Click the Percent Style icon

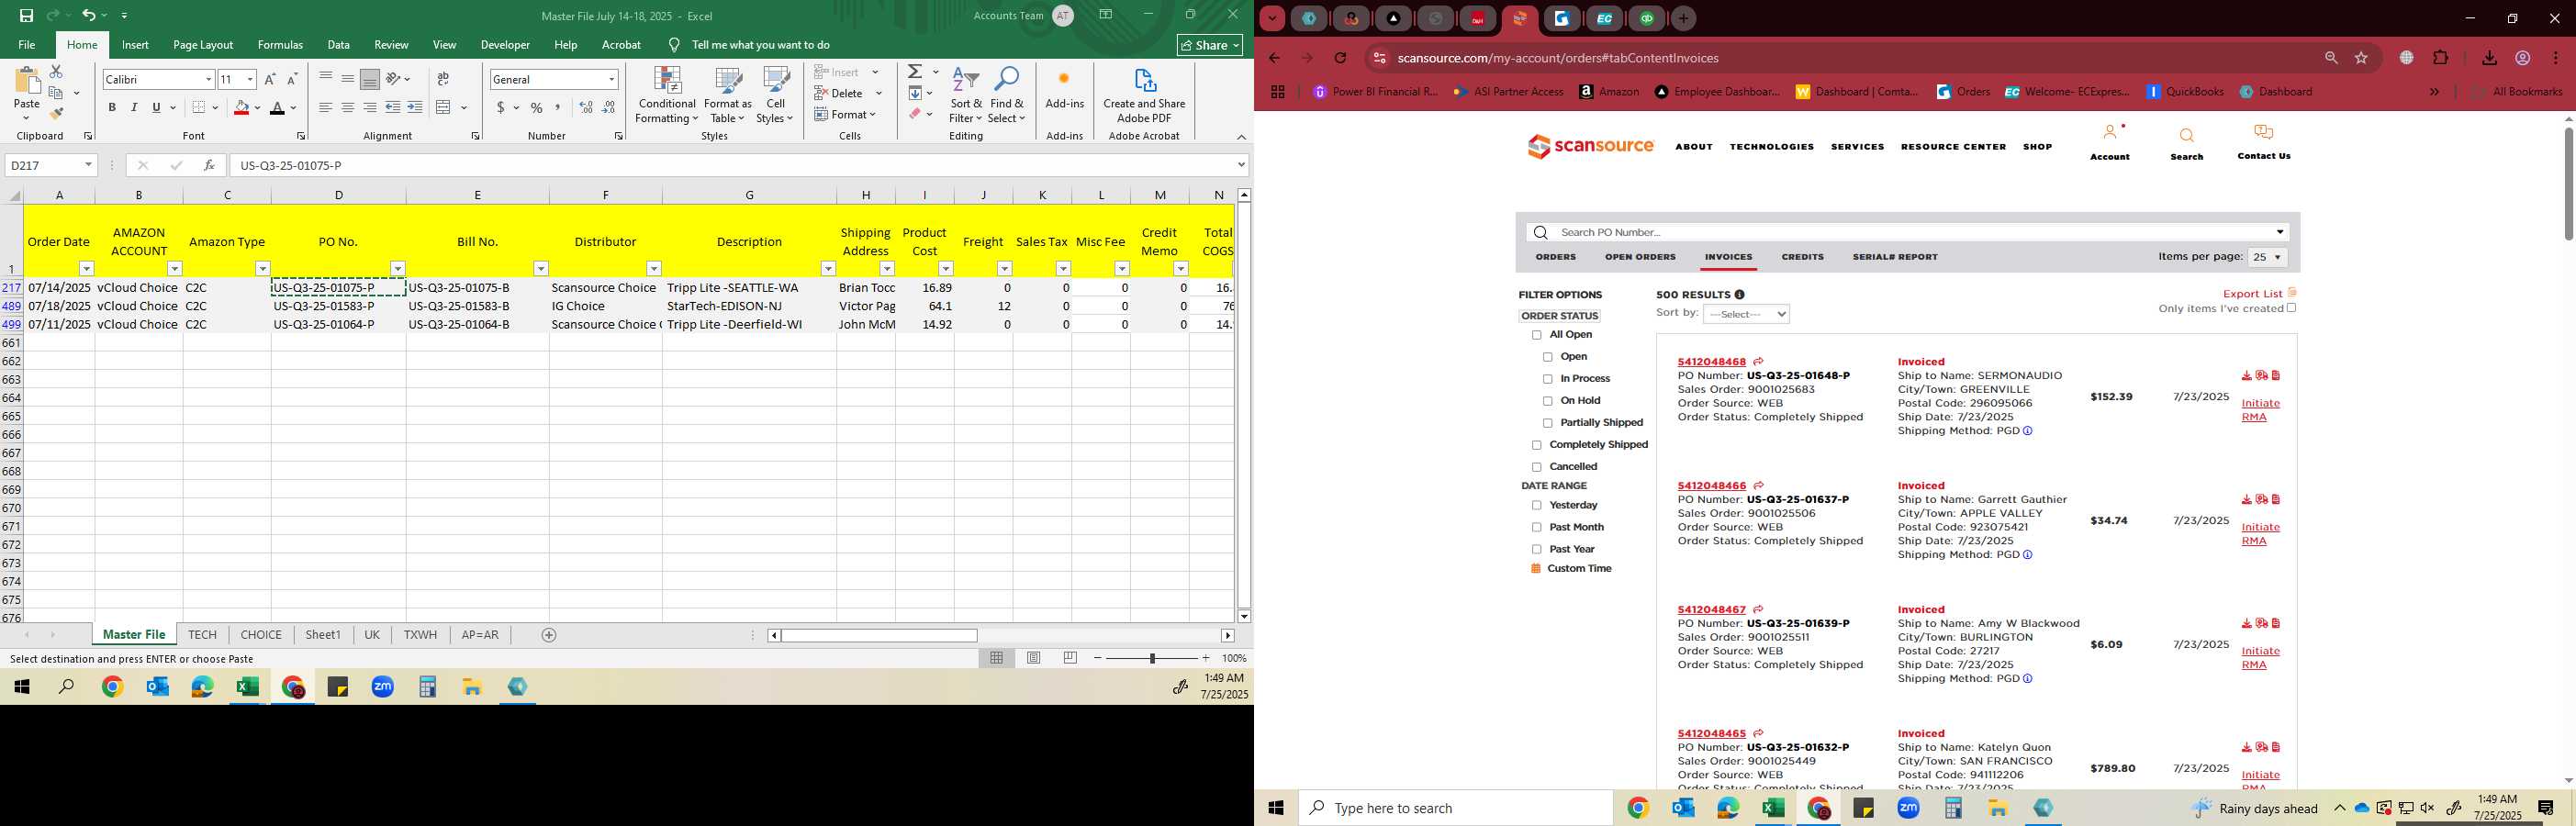pos(537,107)
